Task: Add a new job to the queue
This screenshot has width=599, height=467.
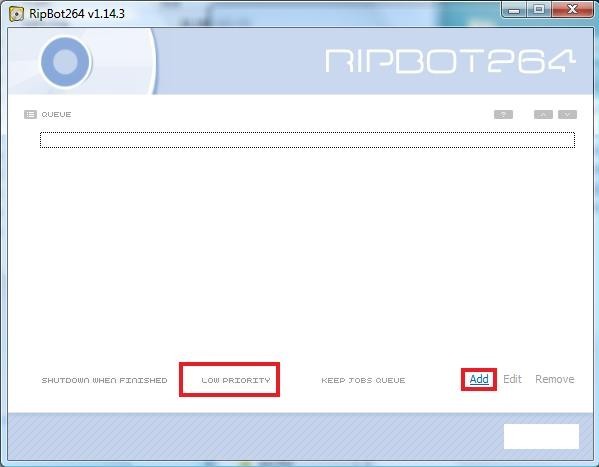Action: point(479,379)
